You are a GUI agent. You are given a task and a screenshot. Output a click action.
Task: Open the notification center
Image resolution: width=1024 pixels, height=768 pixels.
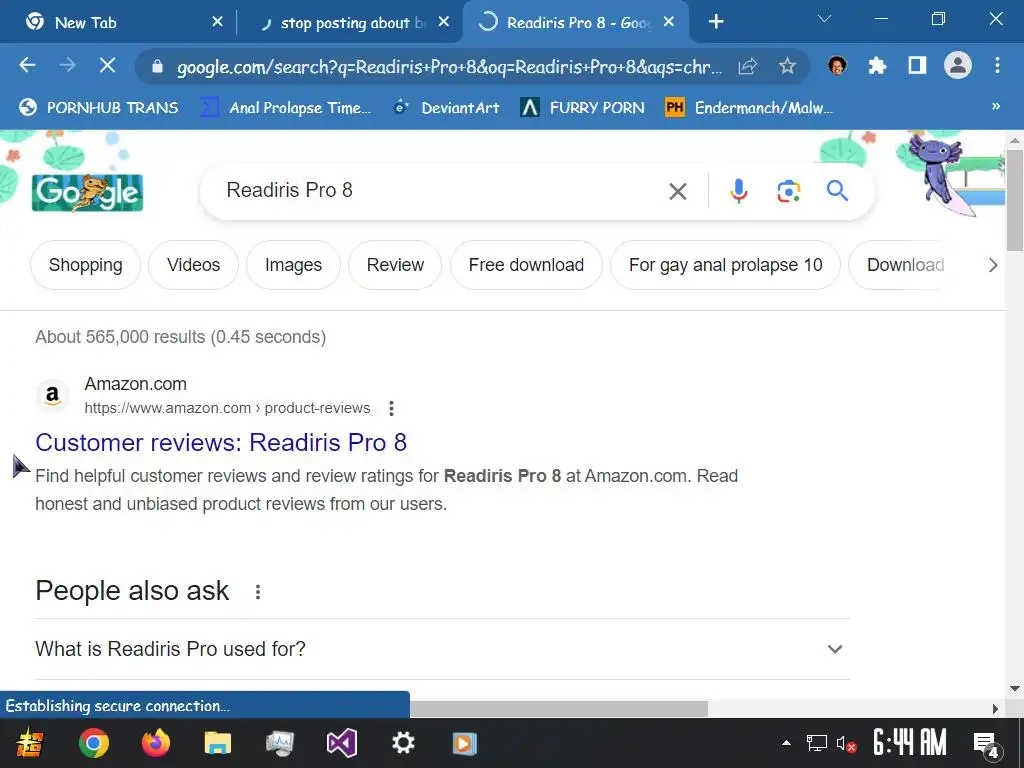[987, 744]
